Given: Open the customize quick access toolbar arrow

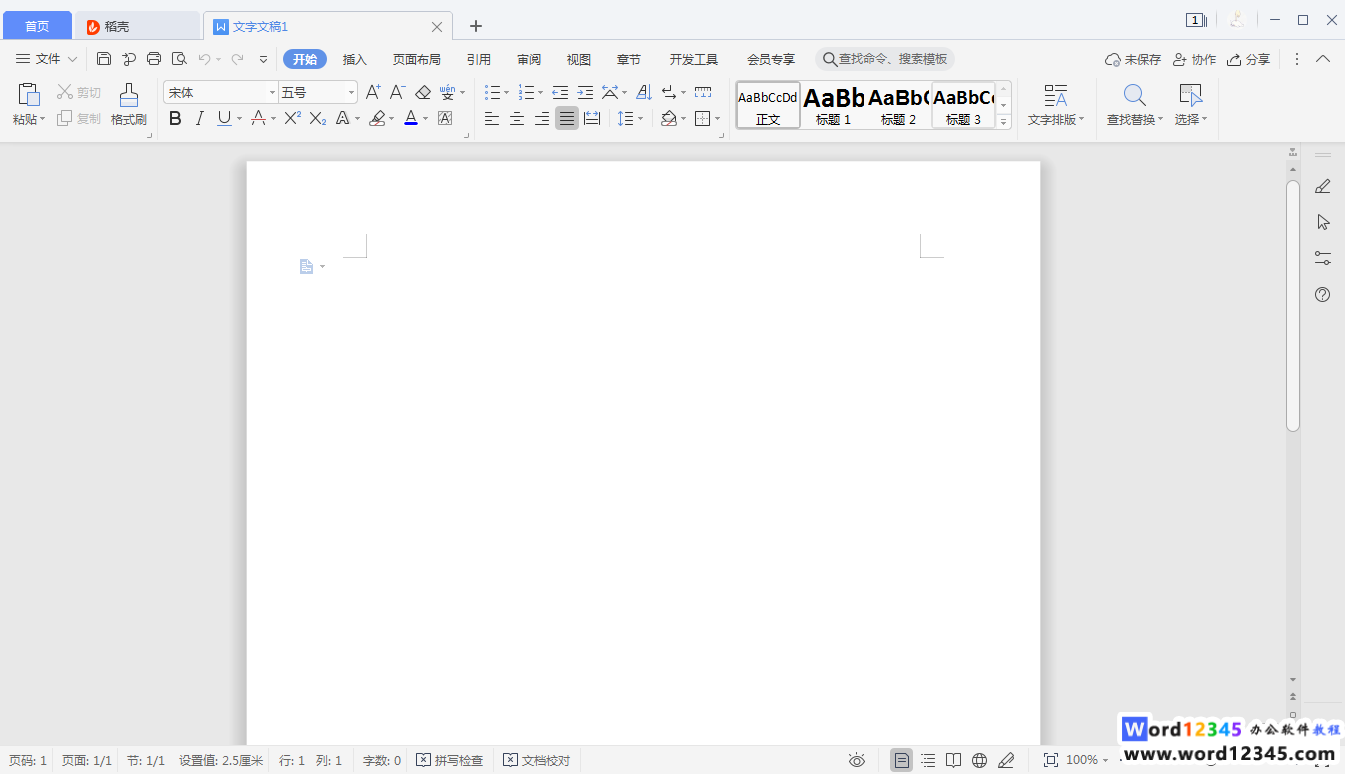Looking at the screenshot, I should (263, 59).
